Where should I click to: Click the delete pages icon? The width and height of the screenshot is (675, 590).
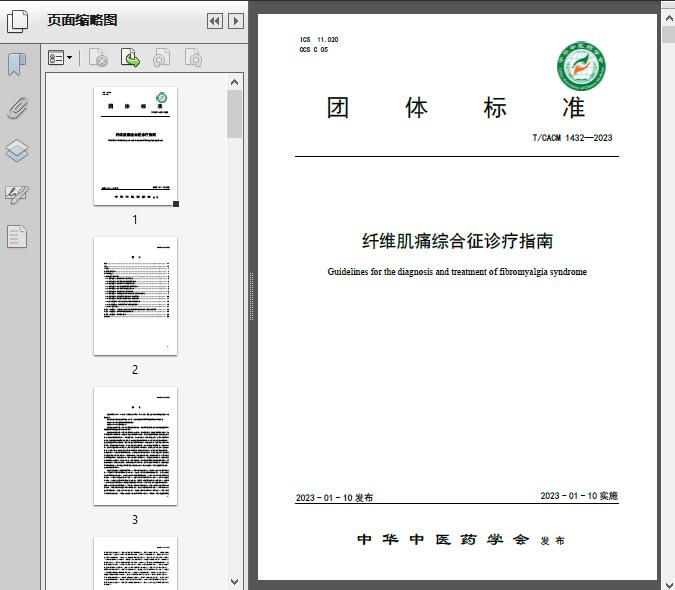(x=99, y=57)
